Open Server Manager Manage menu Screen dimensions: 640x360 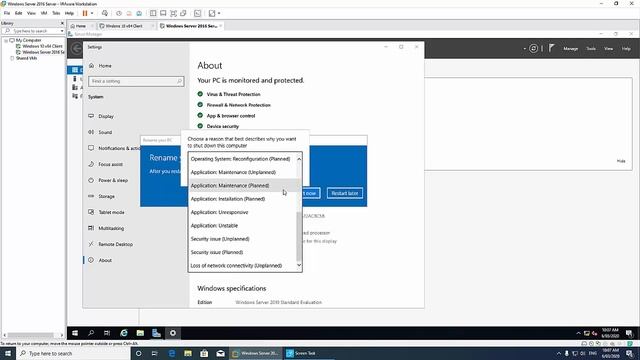point(571,49)
